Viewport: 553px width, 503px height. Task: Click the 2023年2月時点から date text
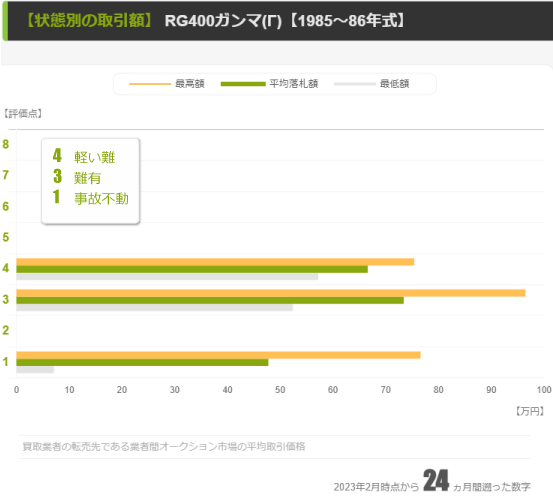click(x=376, y=487)
